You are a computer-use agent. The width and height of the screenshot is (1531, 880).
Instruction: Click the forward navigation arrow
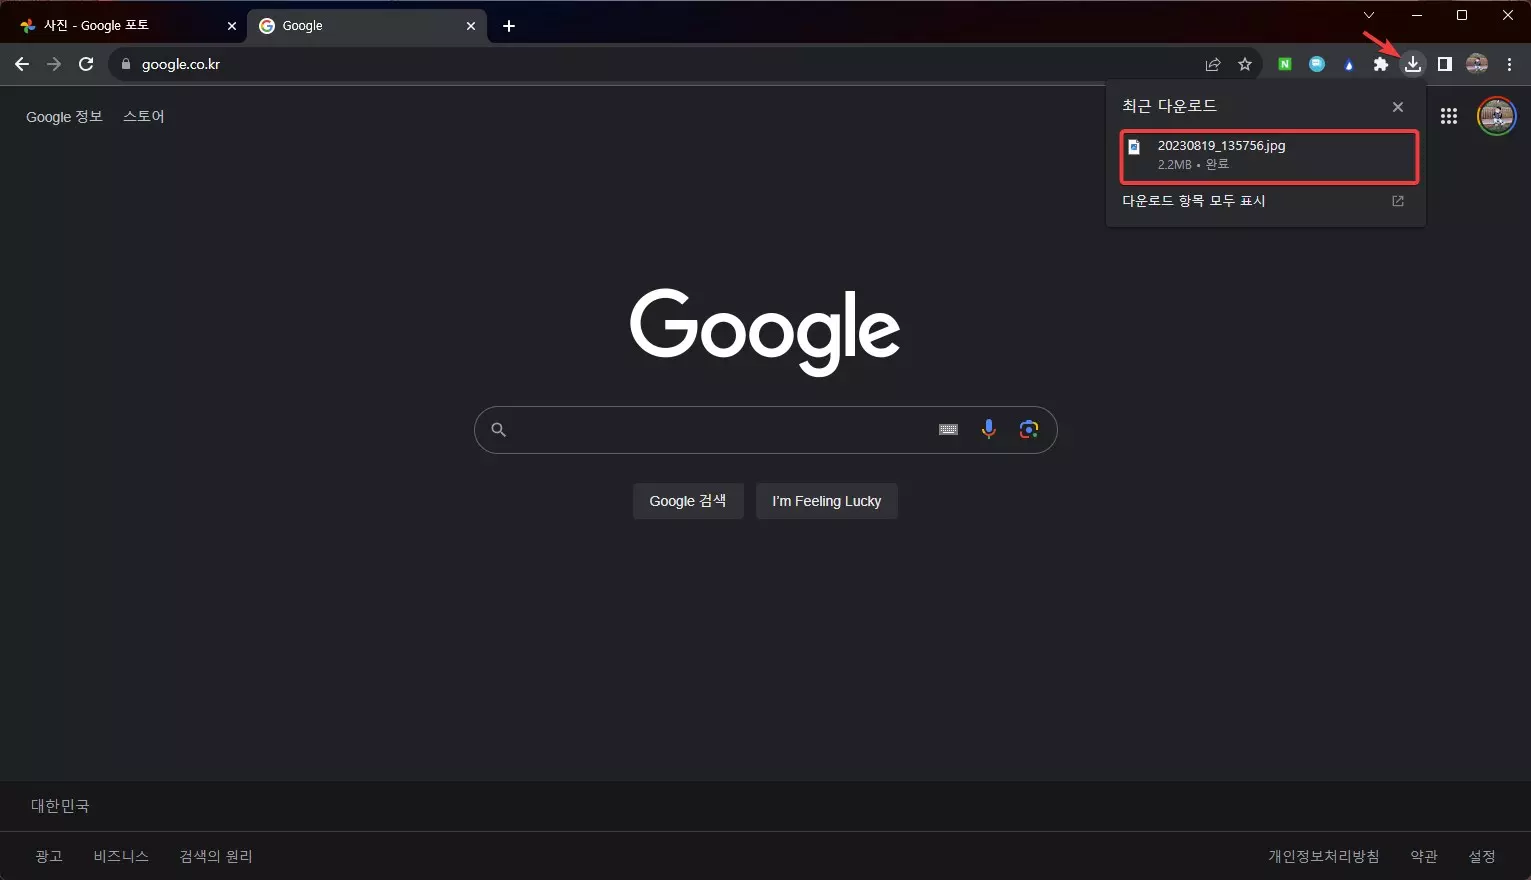coord(54,64)
